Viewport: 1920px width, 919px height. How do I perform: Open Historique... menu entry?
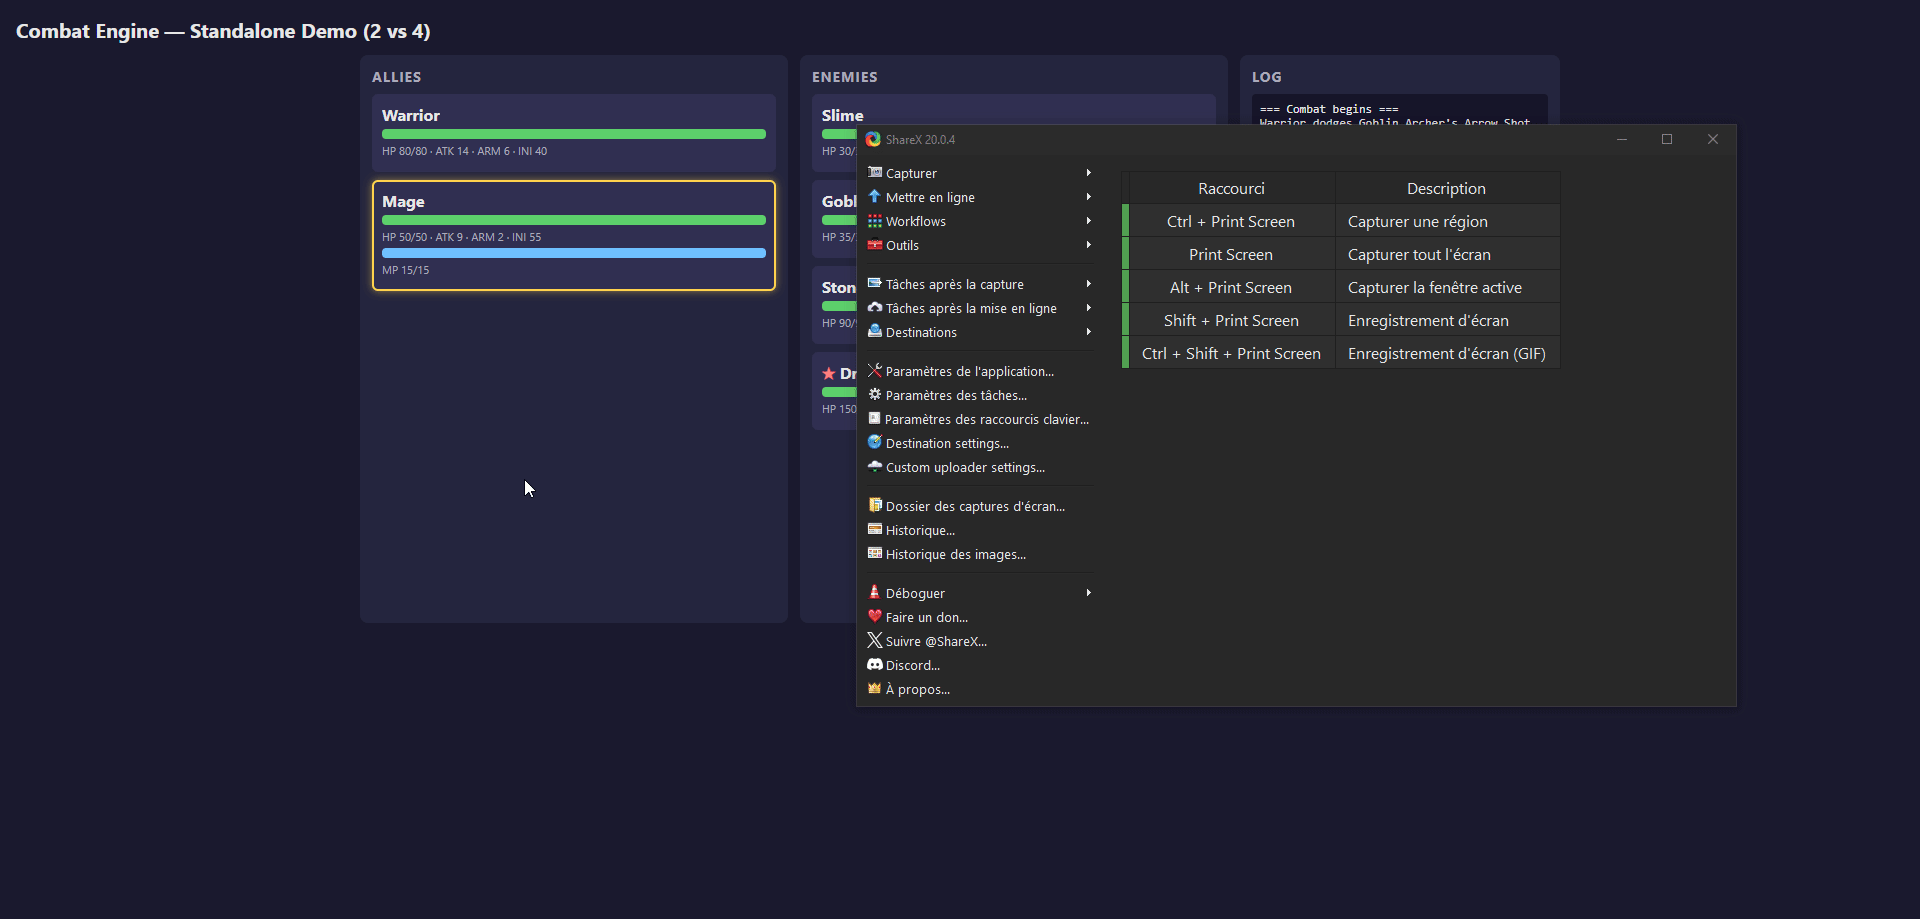coord(980,530)
